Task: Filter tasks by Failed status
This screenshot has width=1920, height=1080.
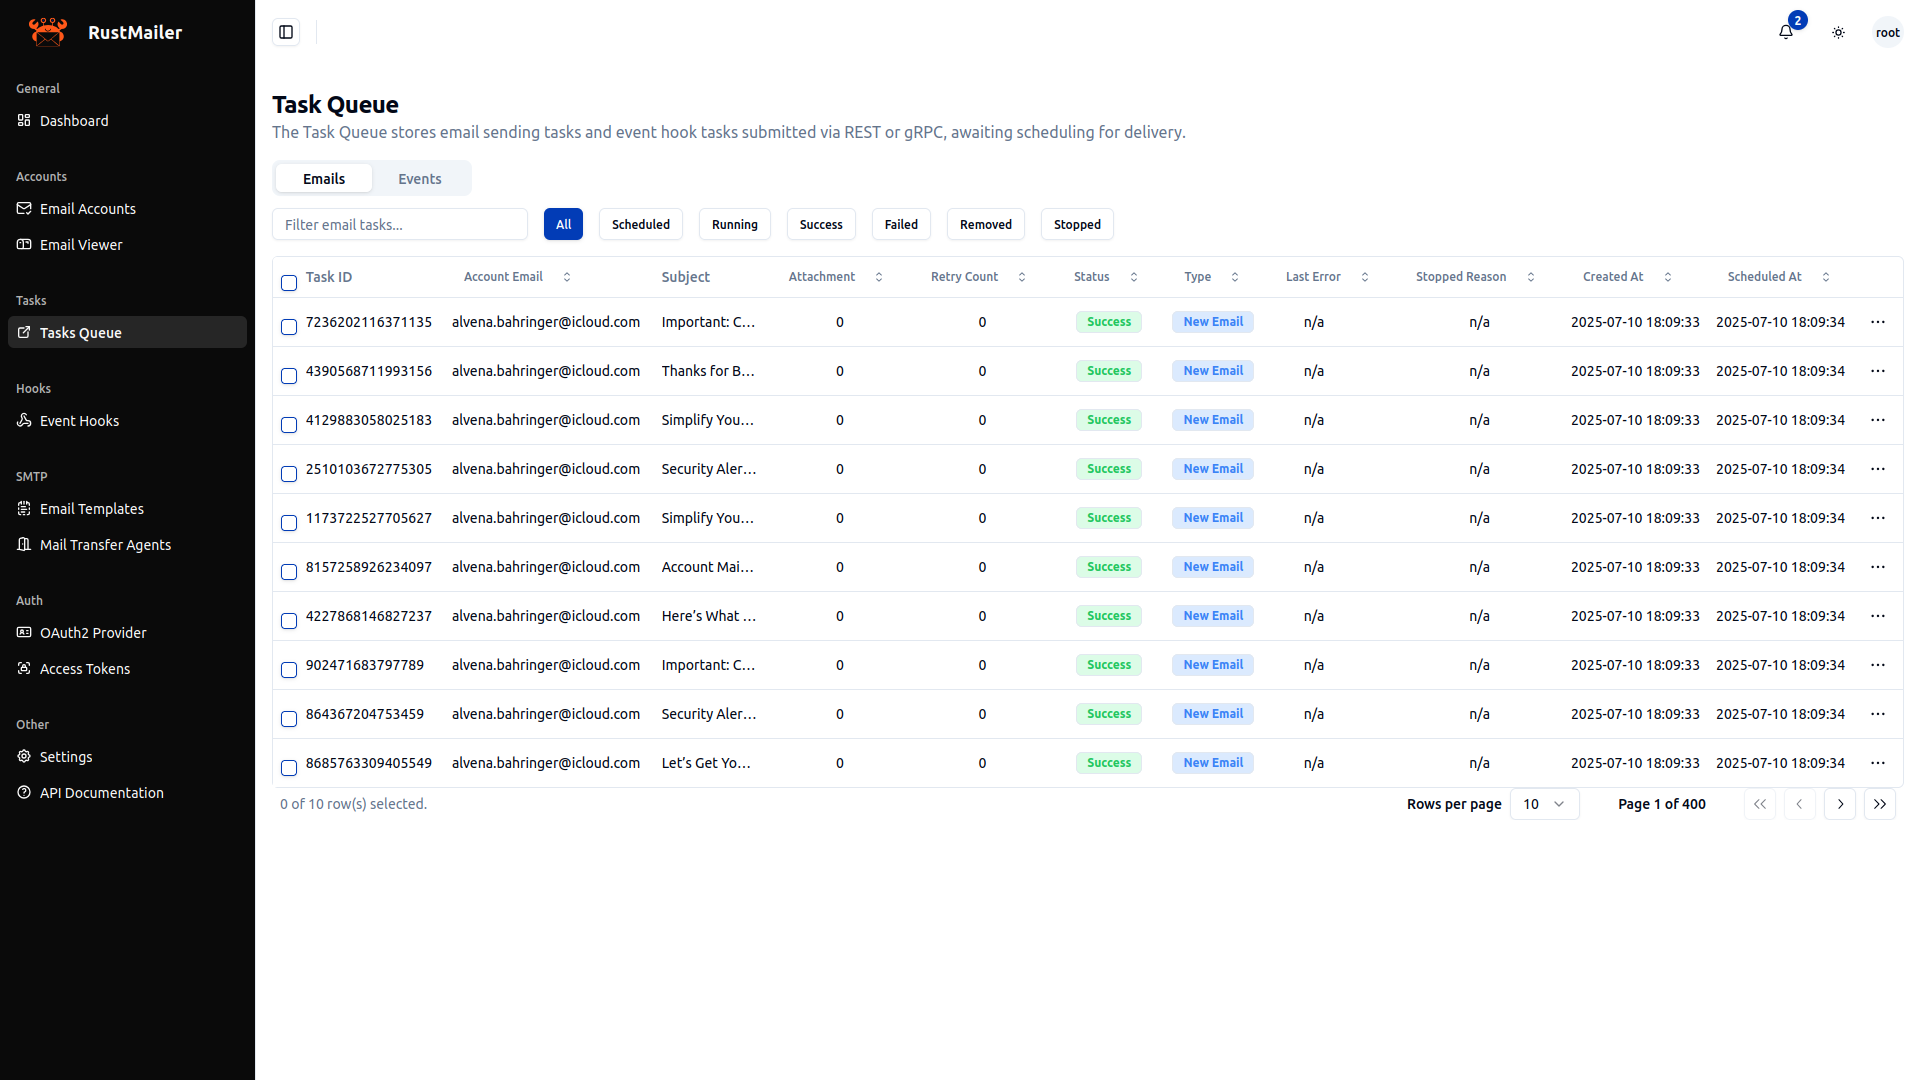Action: 900,224
